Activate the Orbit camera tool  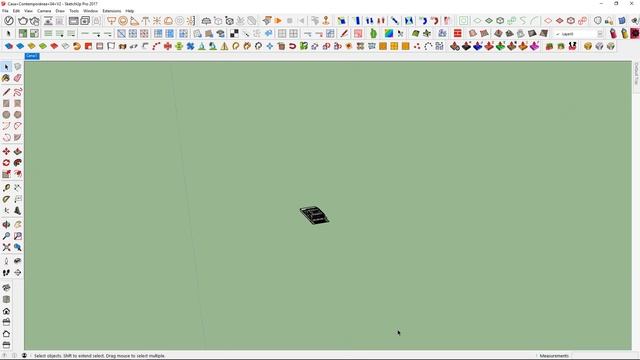click(x=6, y=224)
